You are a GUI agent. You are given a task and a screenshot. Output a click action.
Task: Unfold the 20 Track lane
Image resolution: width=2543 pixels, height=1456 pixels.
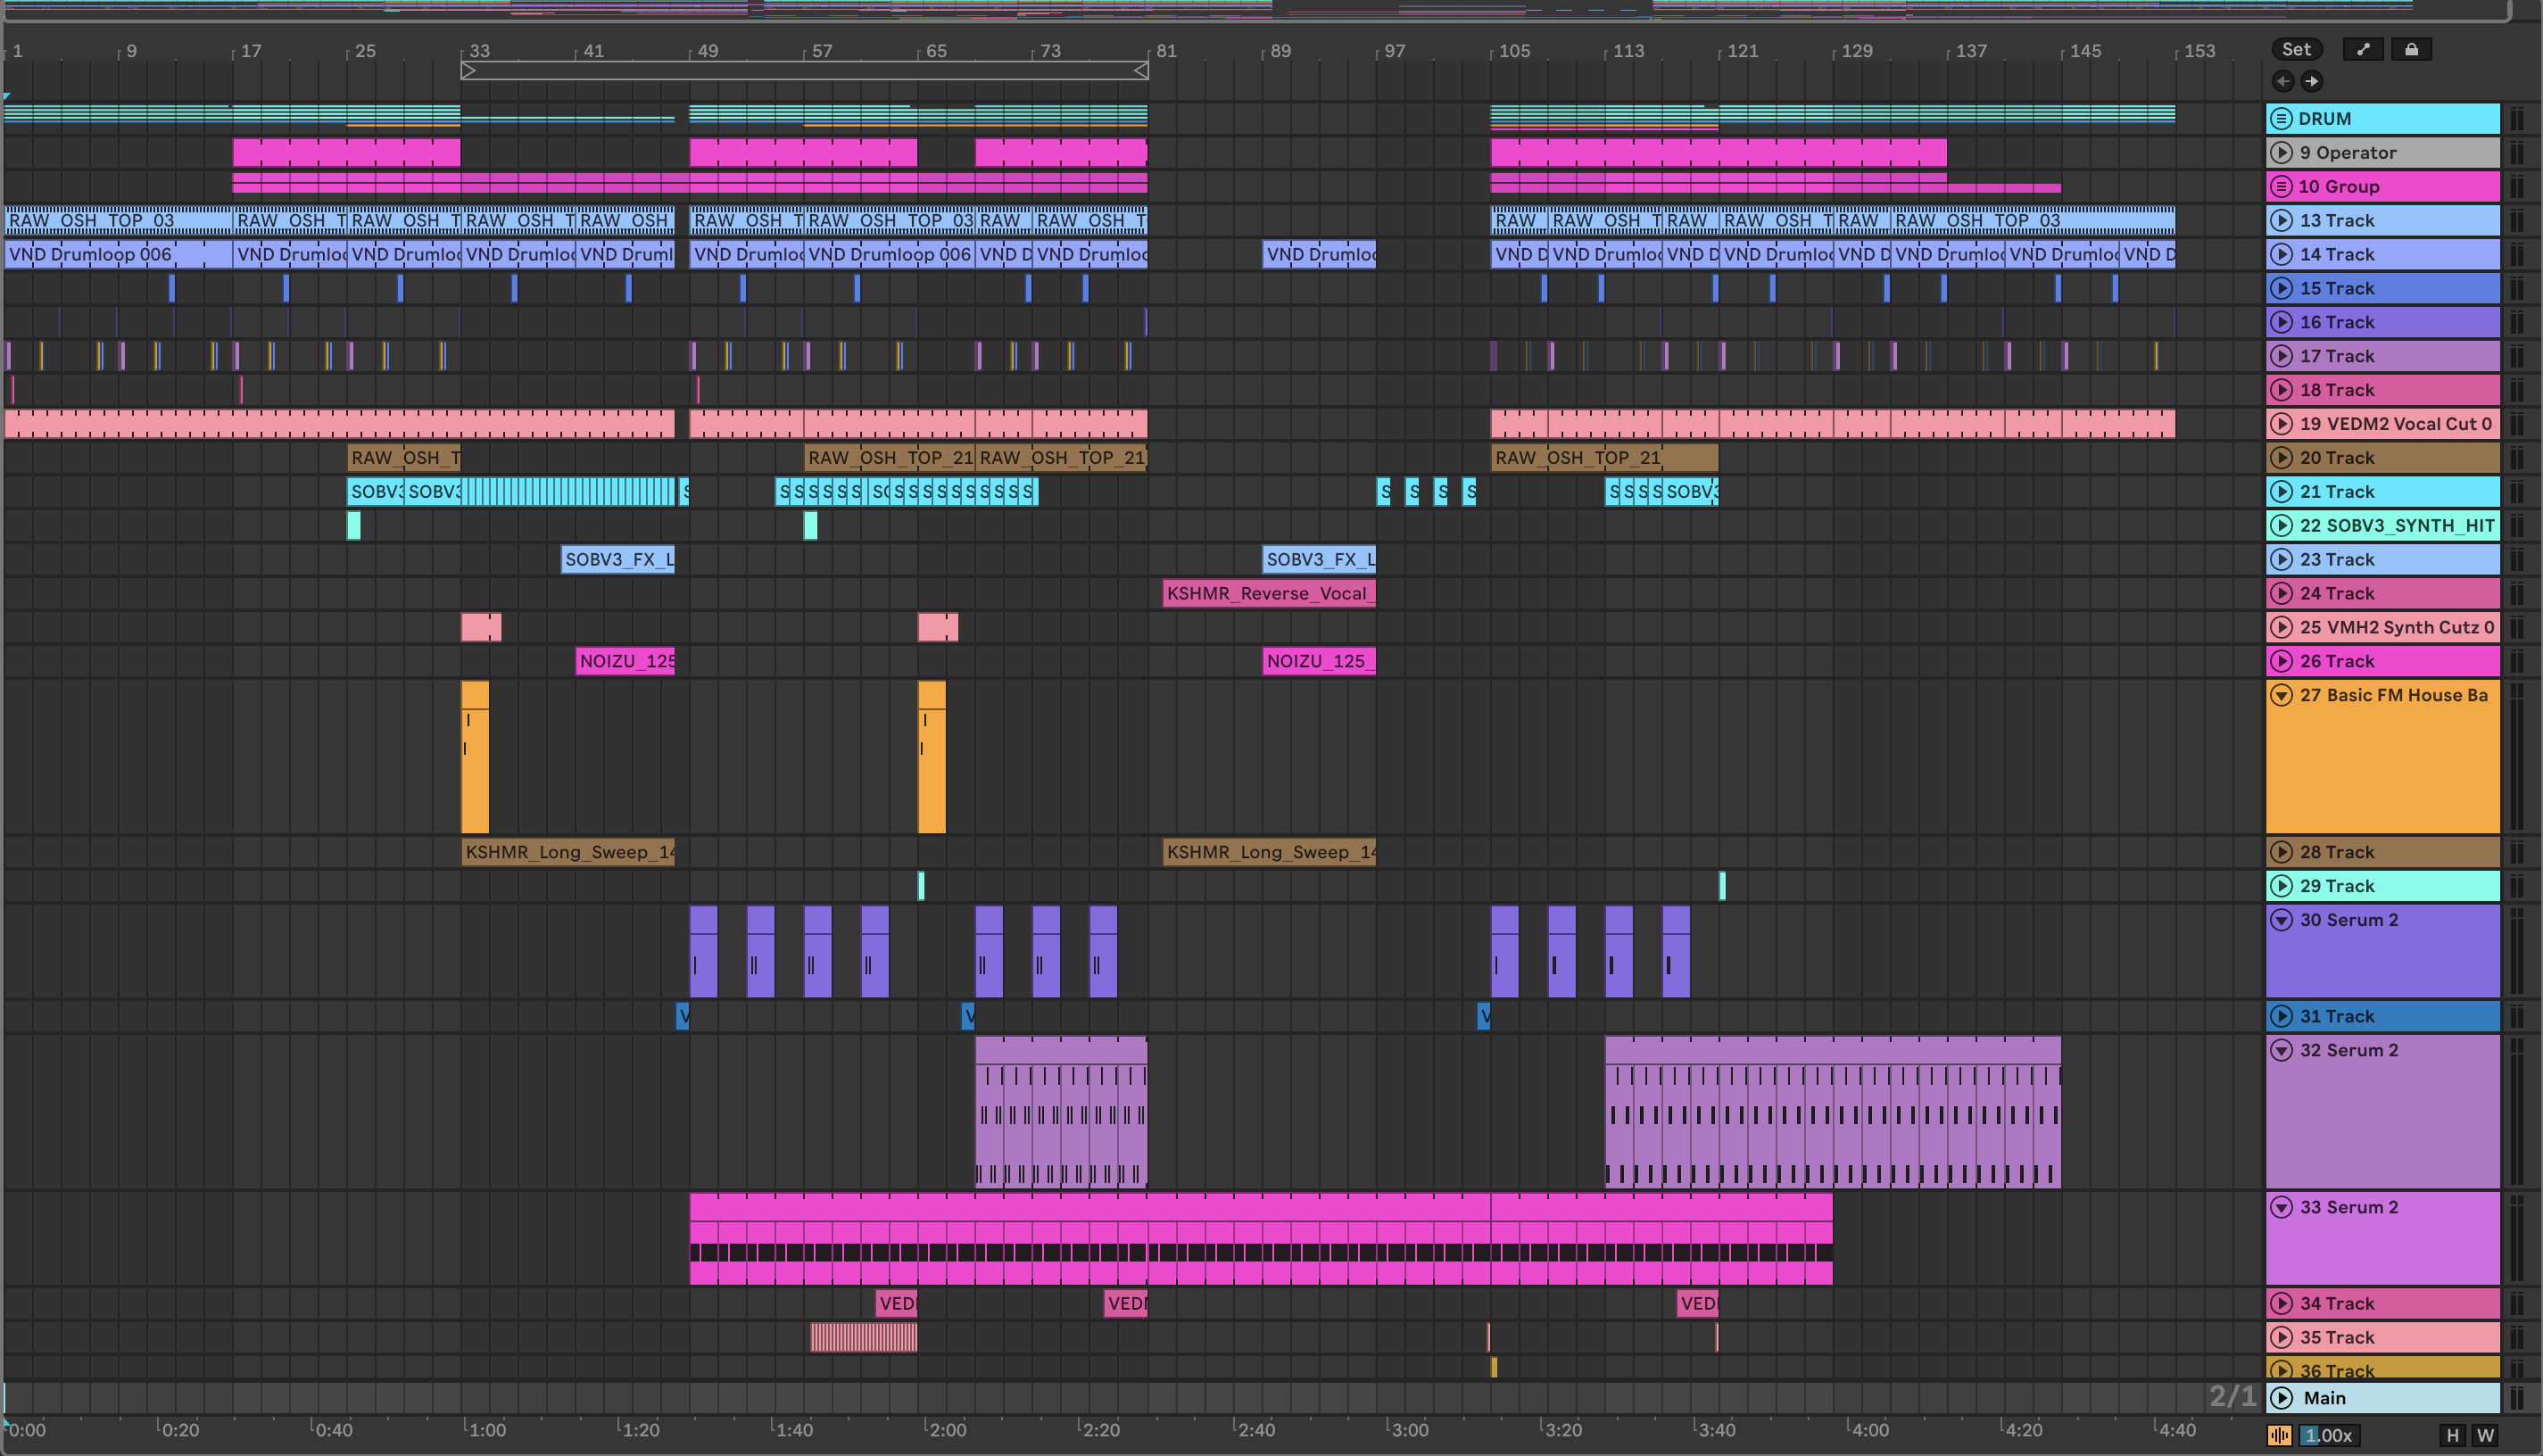pyautogui.click(x=2281, y=457)
